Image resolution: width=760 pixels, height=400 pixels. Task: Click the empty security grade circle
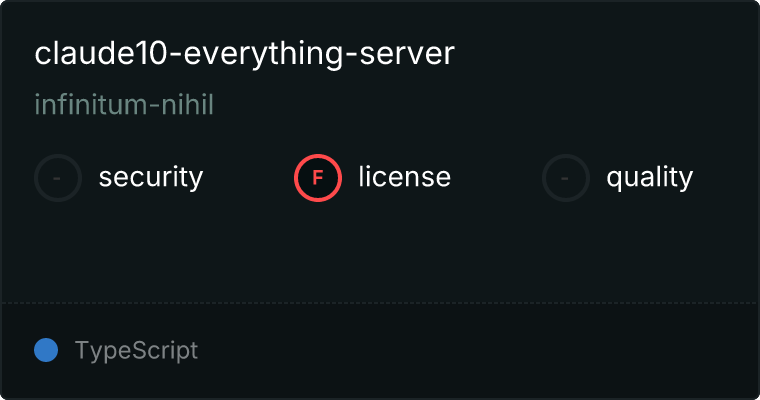click(x=58, y=178)
